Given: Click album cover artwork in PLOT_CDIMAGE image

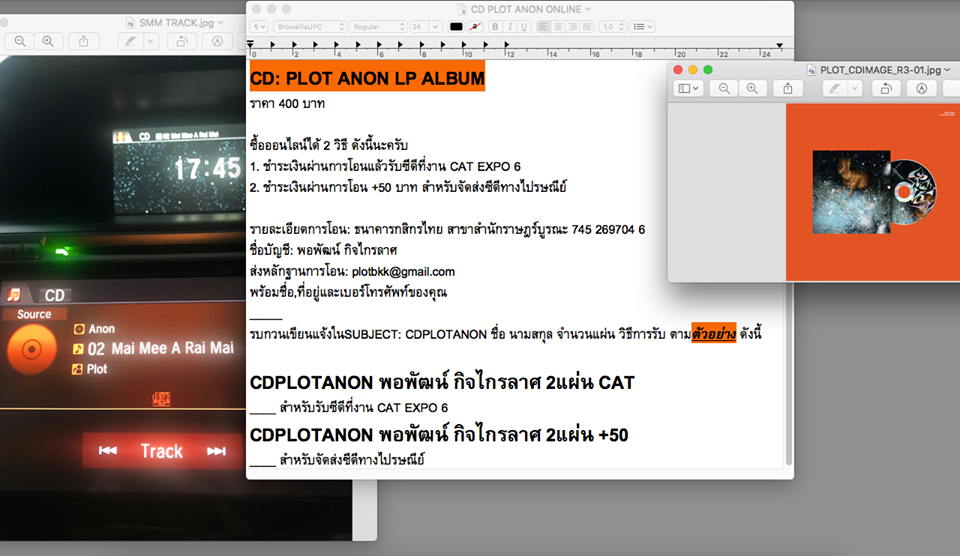Looking at the screenshot, I should pos(852,192).
